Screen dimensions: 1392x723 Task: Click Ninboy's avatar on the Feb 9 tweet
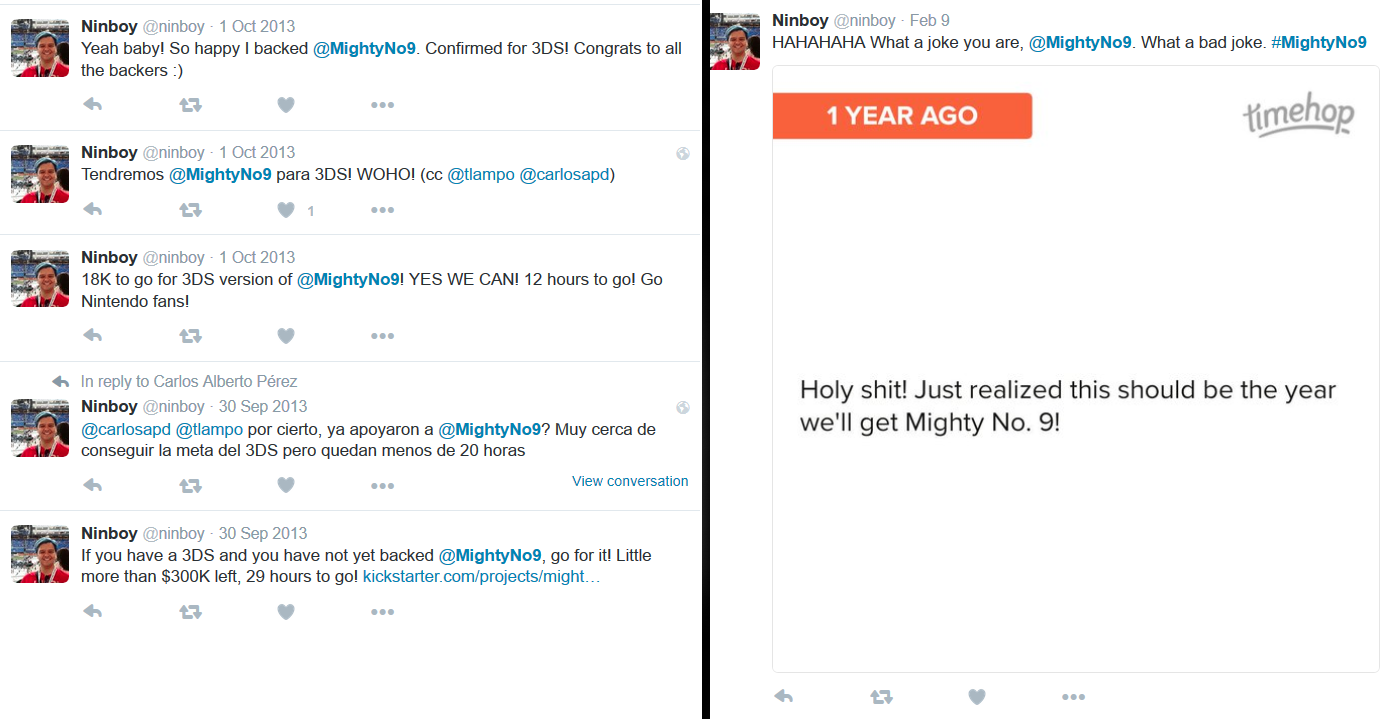737,40
